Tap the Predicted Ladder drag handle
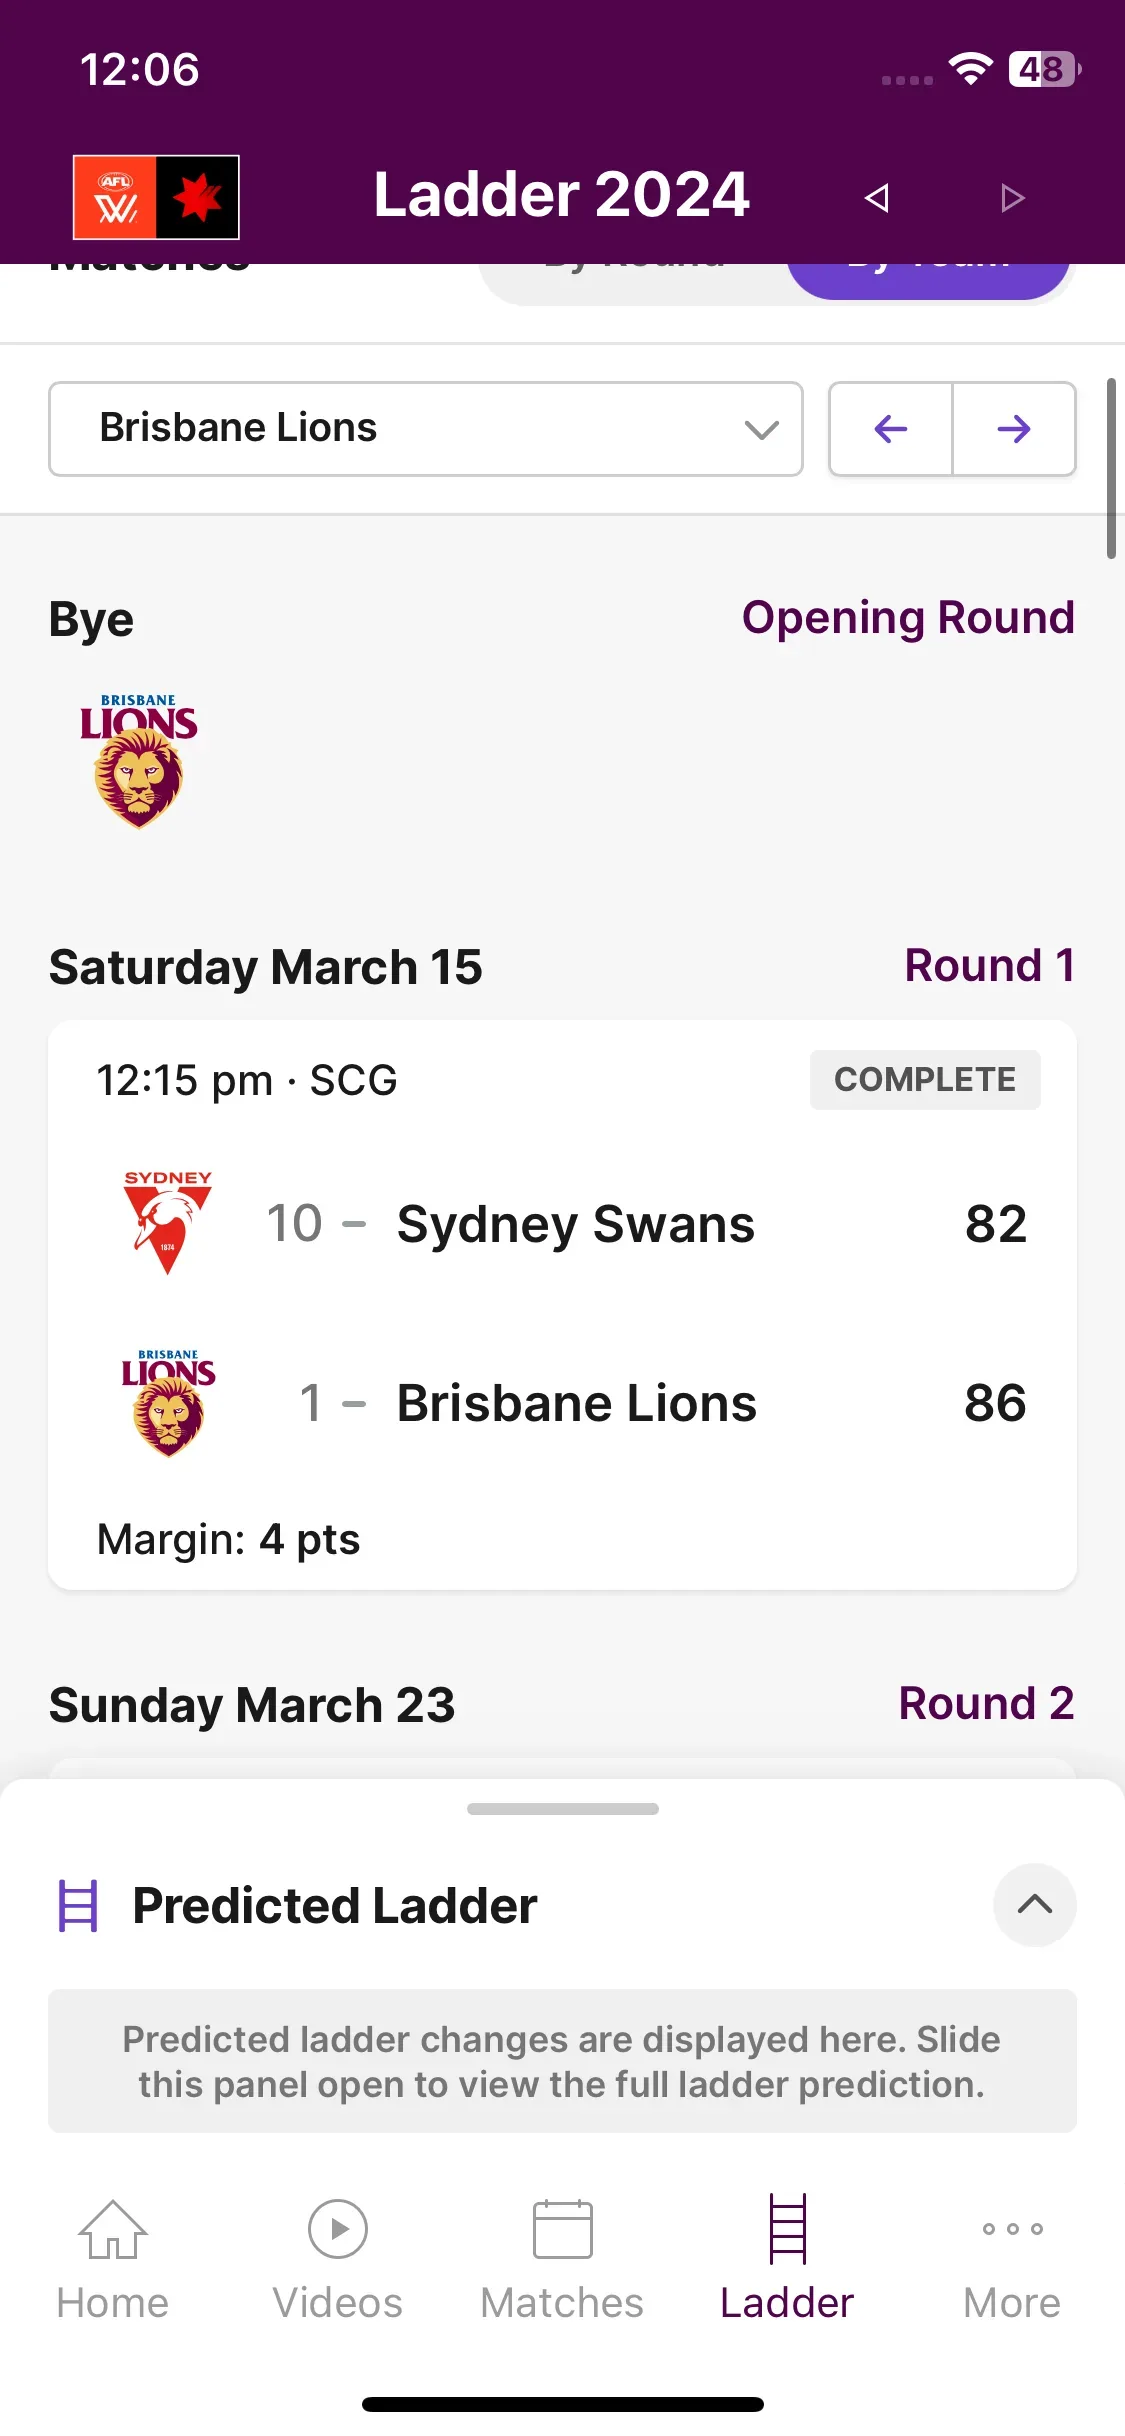The height and width of the screenshot is (2436, 1125). [563, 1809]
